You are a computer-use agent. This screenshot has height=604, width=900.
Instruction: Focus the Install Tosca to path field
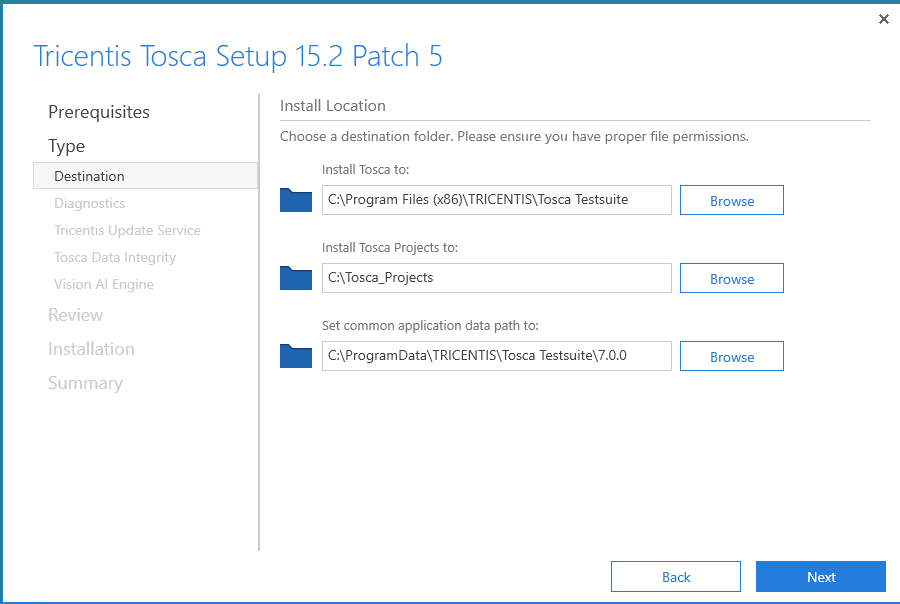[x=496, y=200]
